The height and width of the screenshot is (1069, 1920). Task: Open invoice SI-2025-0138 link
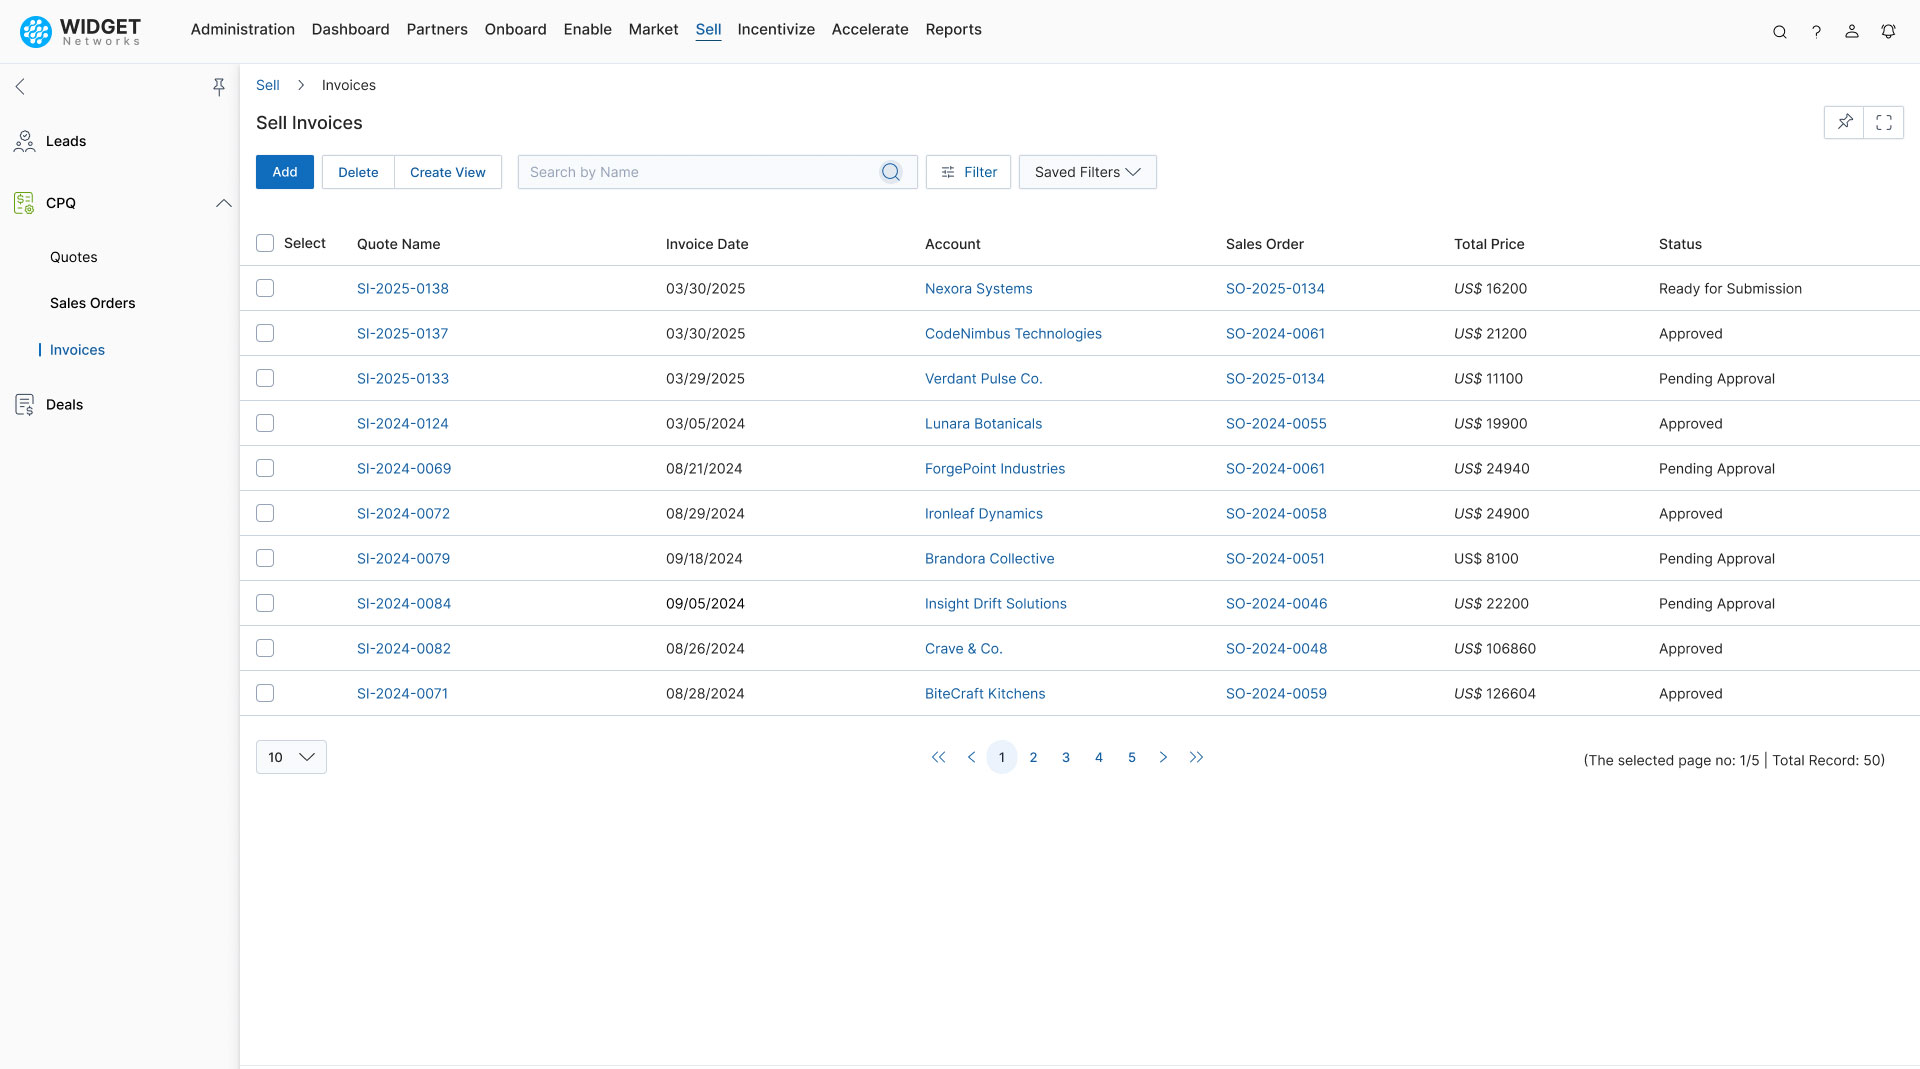pyautogui.click(x=403, y=288)
